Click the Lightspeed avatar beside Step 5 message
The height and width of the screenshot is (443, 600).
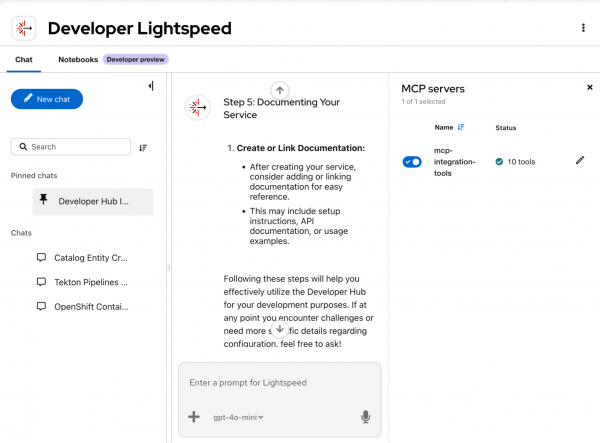click(x=197, y=107)
